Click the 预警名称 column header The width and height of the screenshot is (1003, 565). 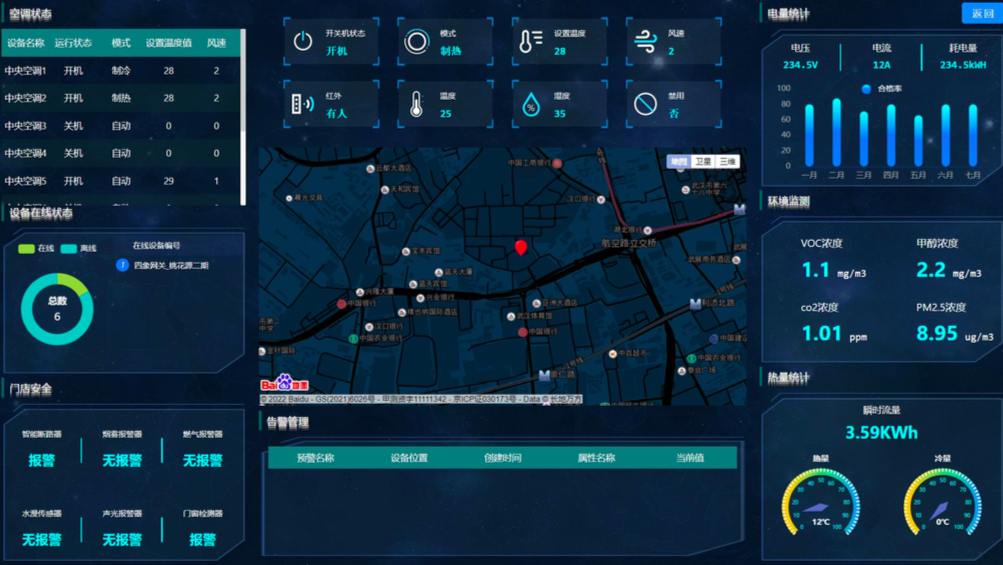315,458
